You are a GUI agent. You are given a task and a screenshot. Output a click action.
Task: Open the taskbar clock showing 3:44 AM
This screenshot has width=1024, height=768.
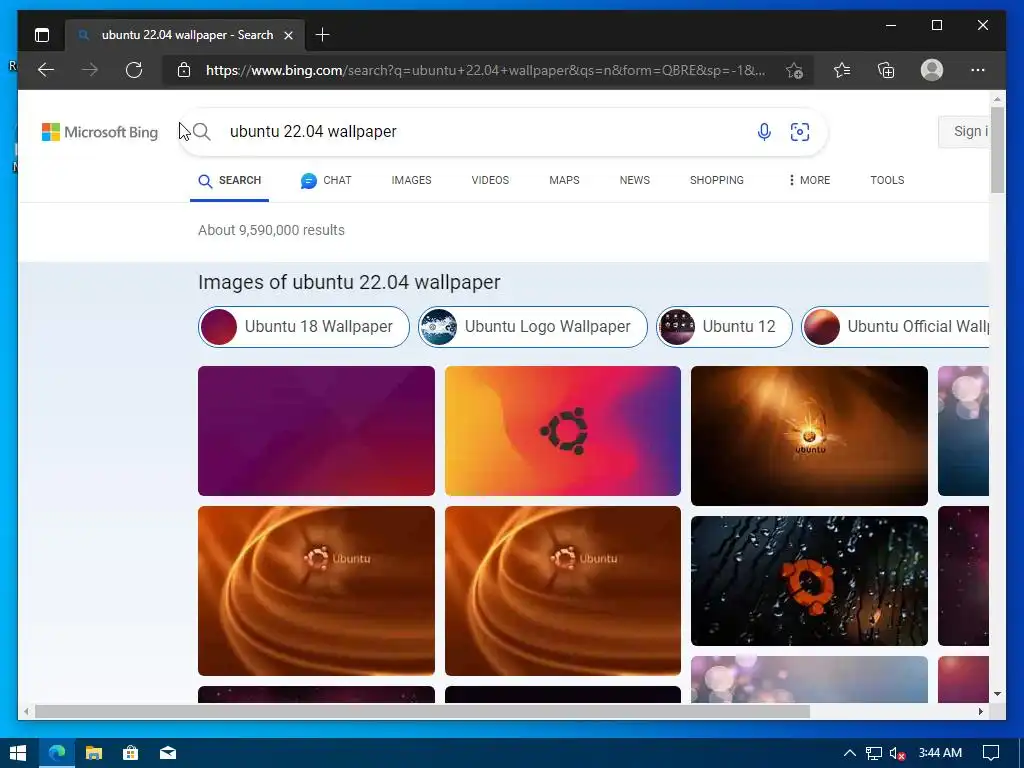click(940, 753)
